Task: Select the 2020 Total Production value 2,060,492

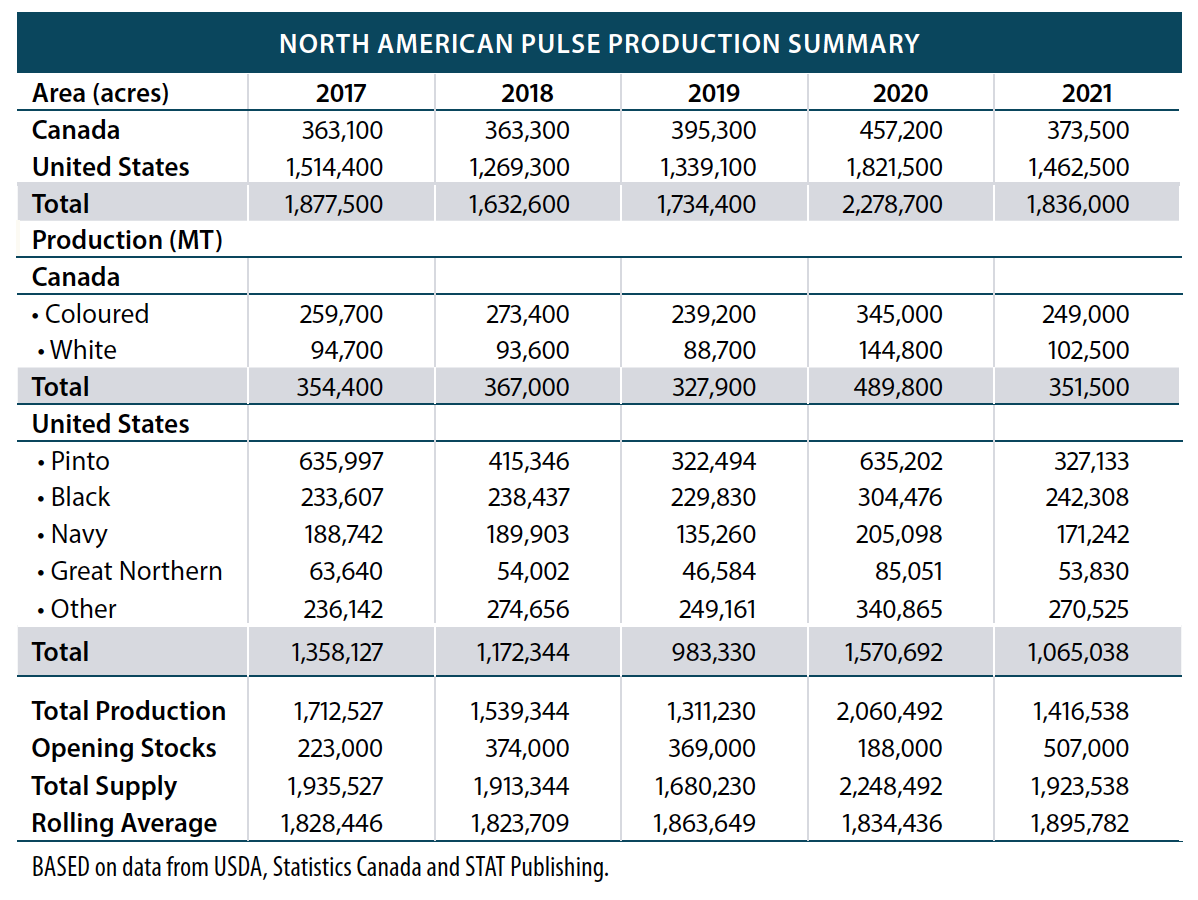Action: pos(891,711)
